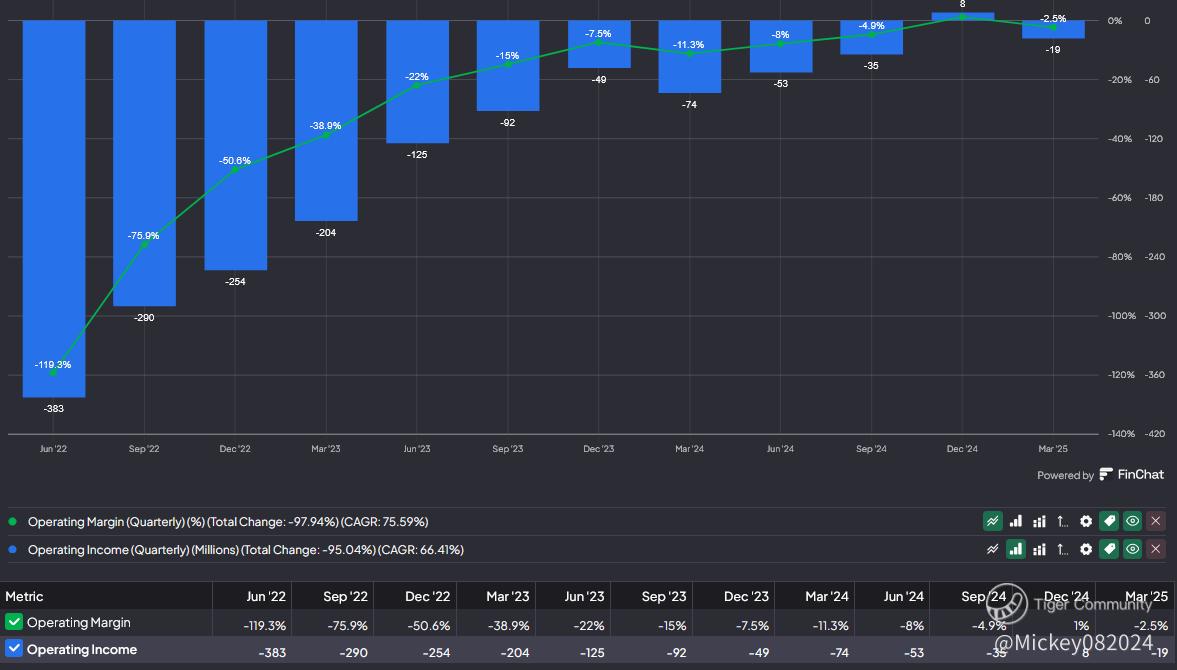Image resolution: width=1177 pixels, height=670 pixels.
Task: Set Operating Income to stacked bar chart
Action: click(1039, 549)
